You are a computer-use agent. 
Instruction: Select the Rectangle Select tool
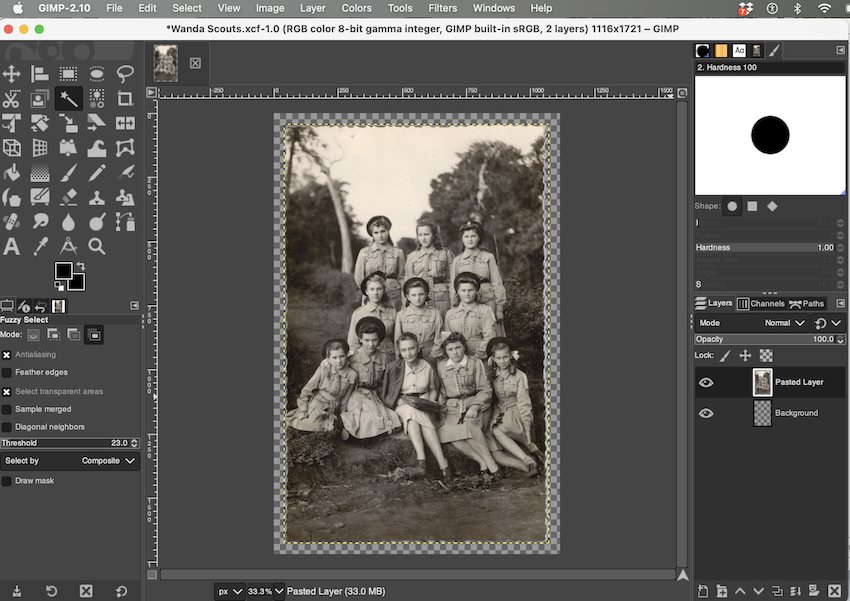pyautogui.click(x=68, y=73)
